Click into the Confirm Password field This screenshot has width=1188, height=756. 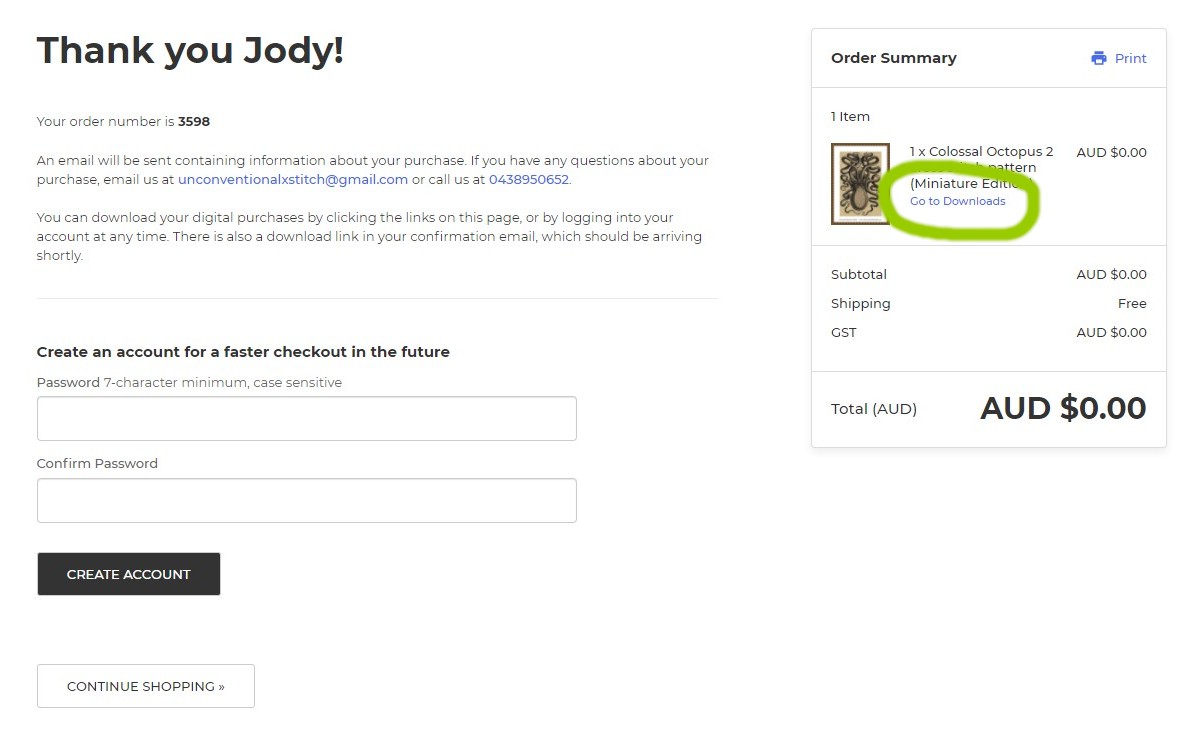pyautogui.click(x=306, y=500)
